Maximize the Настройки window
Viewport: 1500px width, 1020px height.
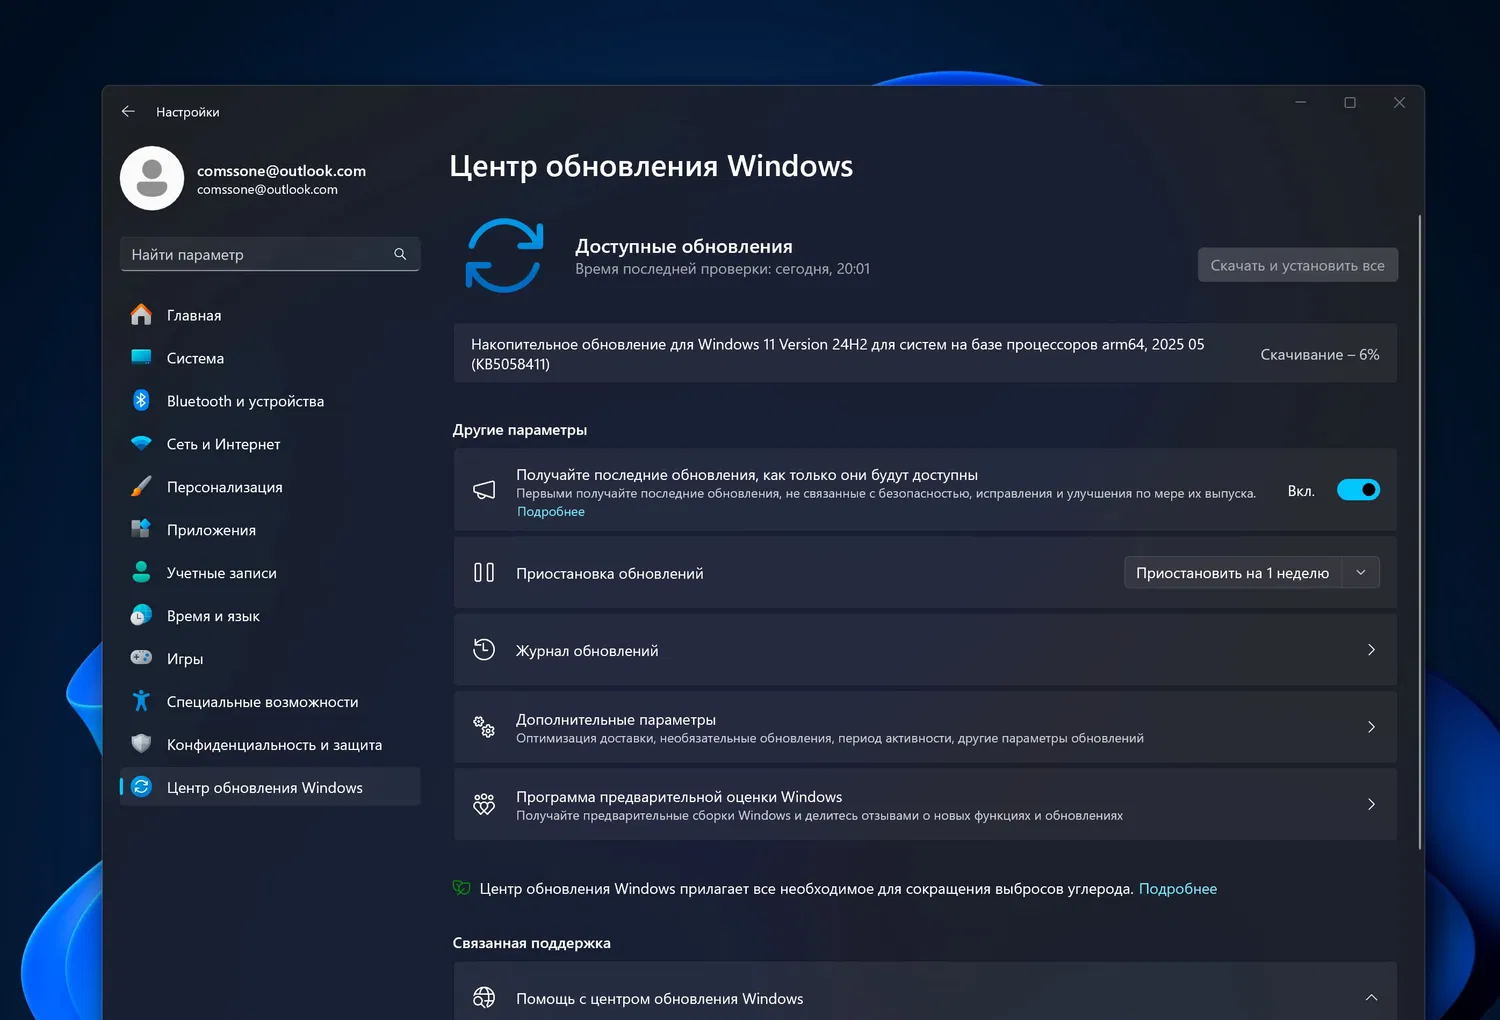(1350, 103)
